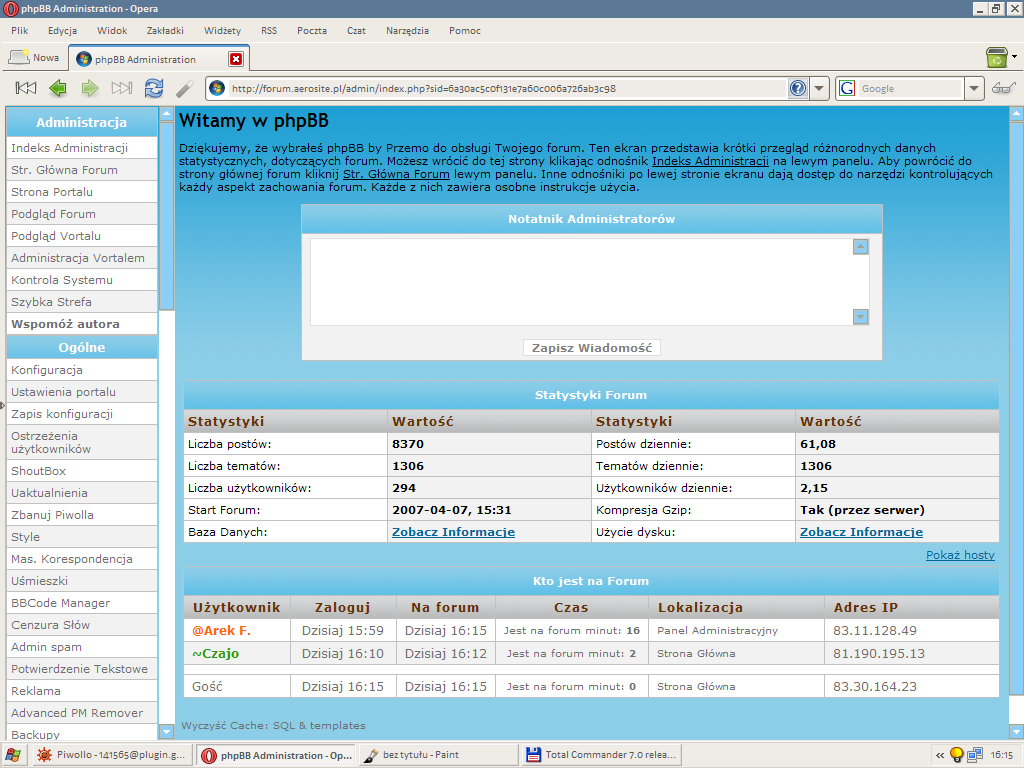The width and height of the screenshot is (1024, 768).
Task: Click the site icon in the address bar
Action: pyautogui.click(x=217, y=88)
